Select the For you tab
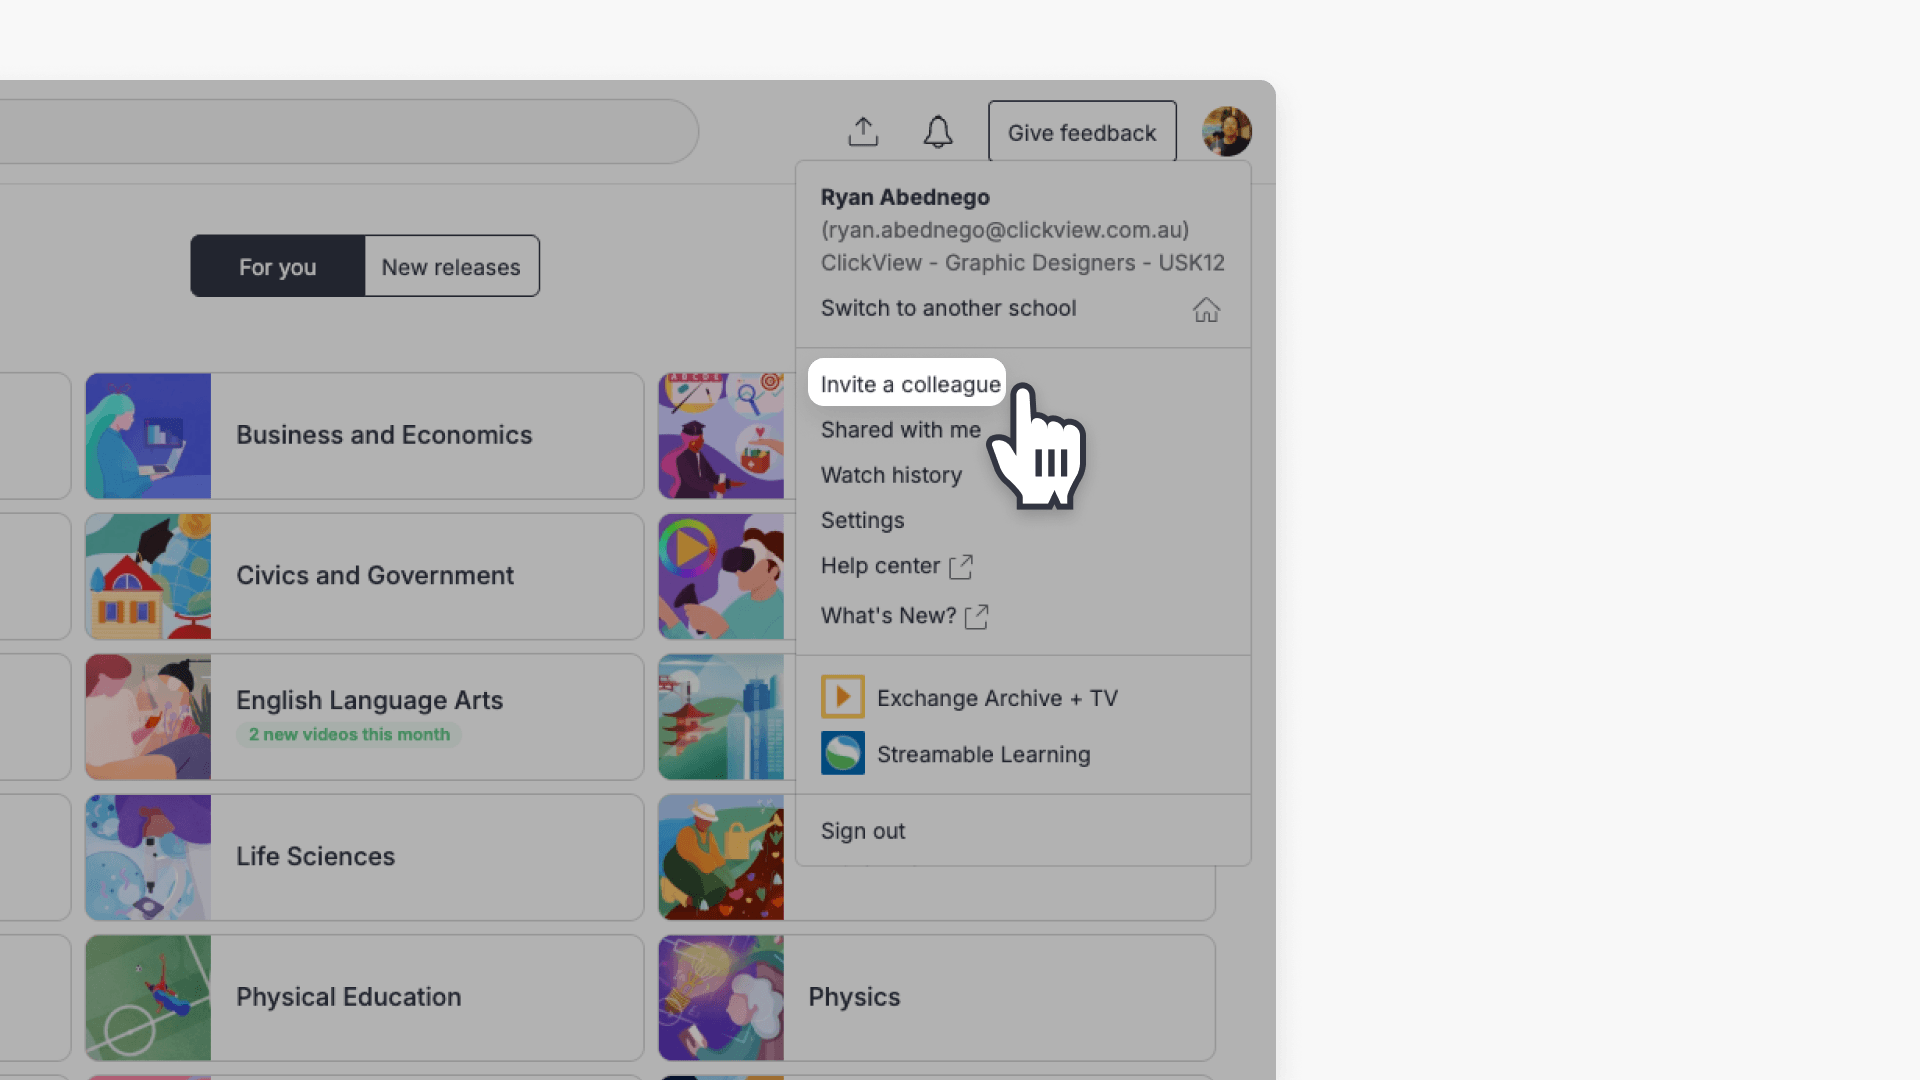 [277, 266]
